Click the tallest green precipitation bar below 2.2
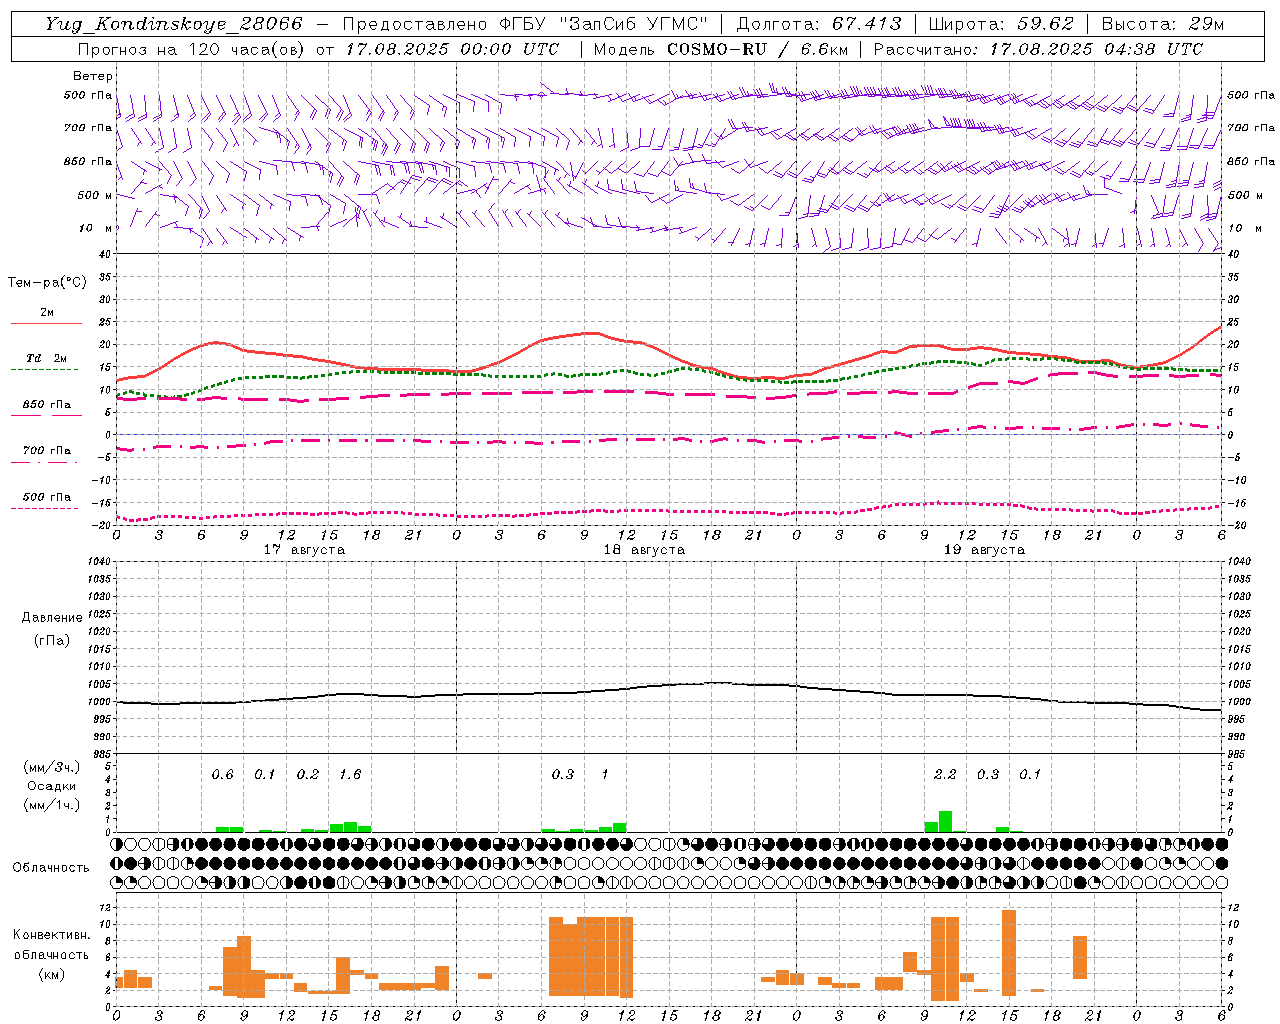This screenshot has width=1280, height=1024. [x=945, y=821]
